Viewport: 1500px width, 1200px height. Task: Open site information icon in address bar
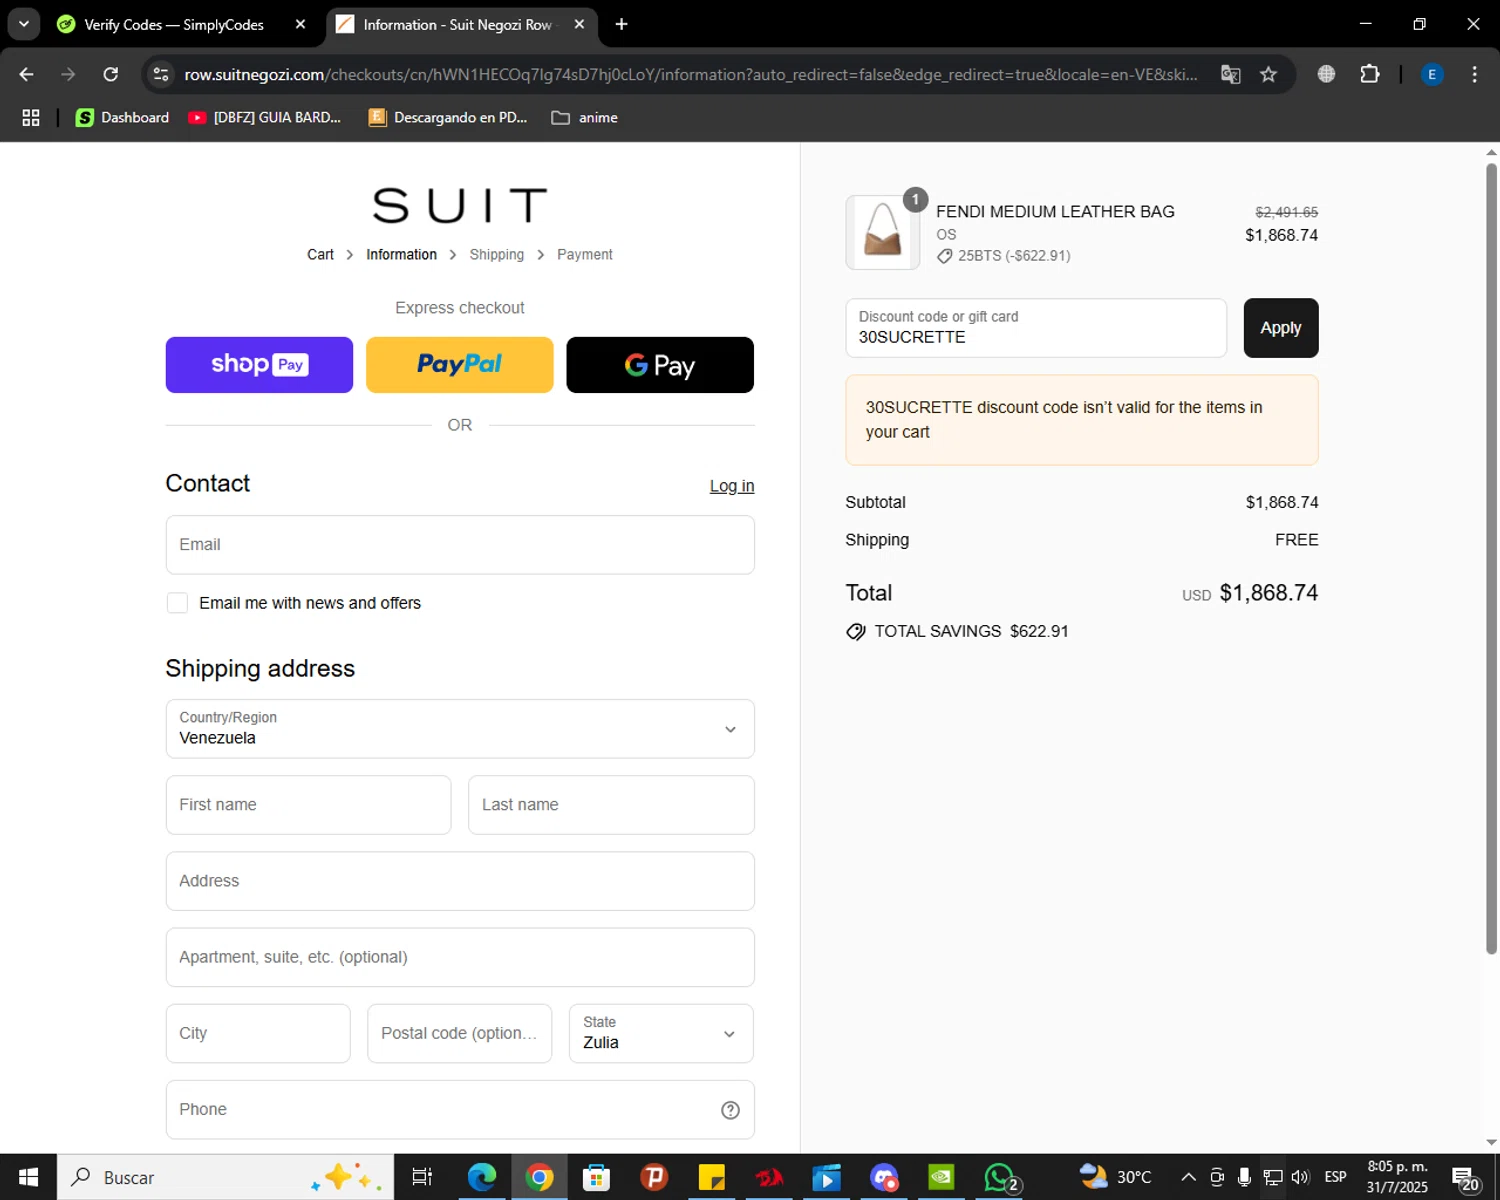coord(160,74)
